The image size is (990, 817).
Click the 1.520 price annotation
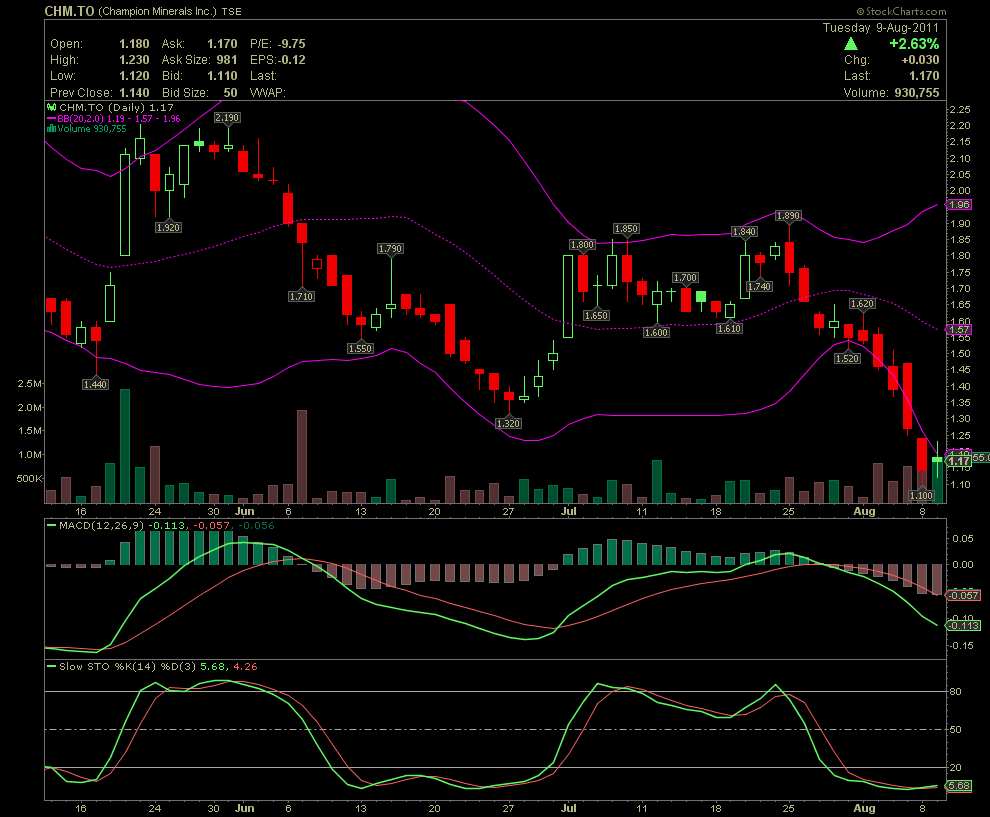(x=847, y=359)
